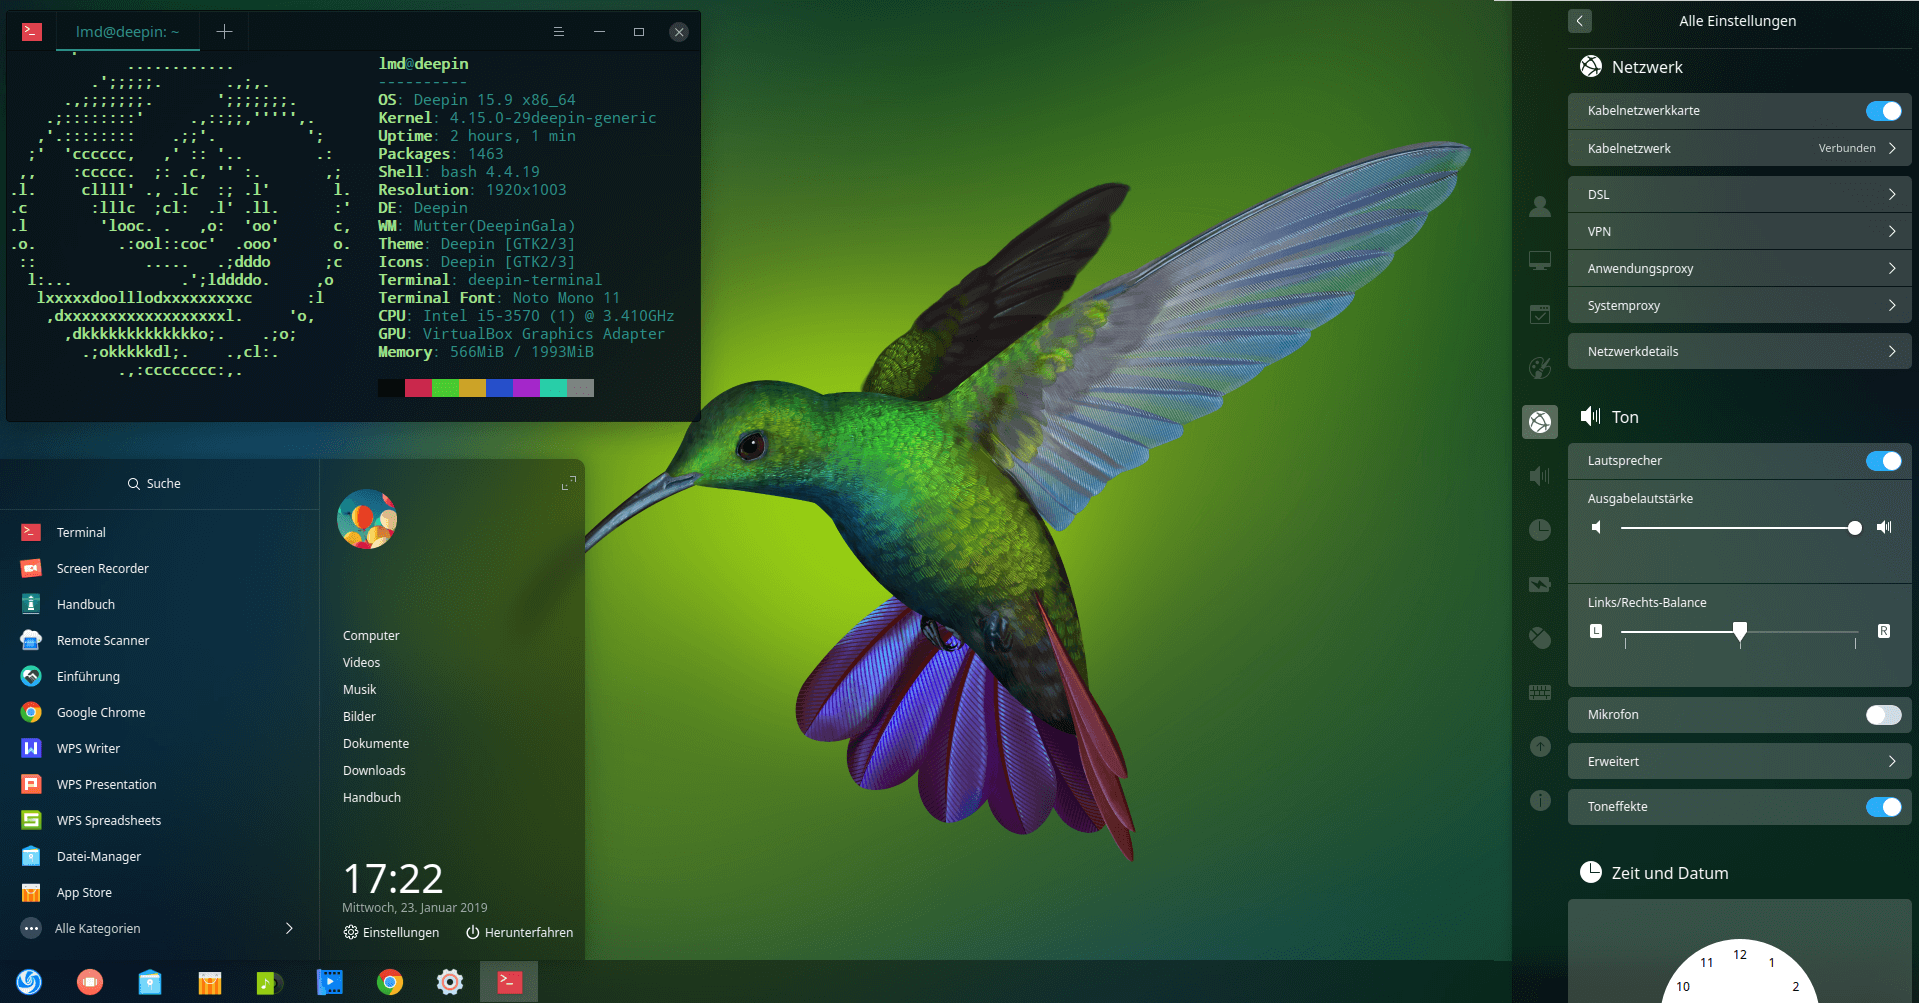Click the fullscreen launcher toggle icon
Image resolution: width=1919 pixels, height=1003 pixels.
click(568, 483)
